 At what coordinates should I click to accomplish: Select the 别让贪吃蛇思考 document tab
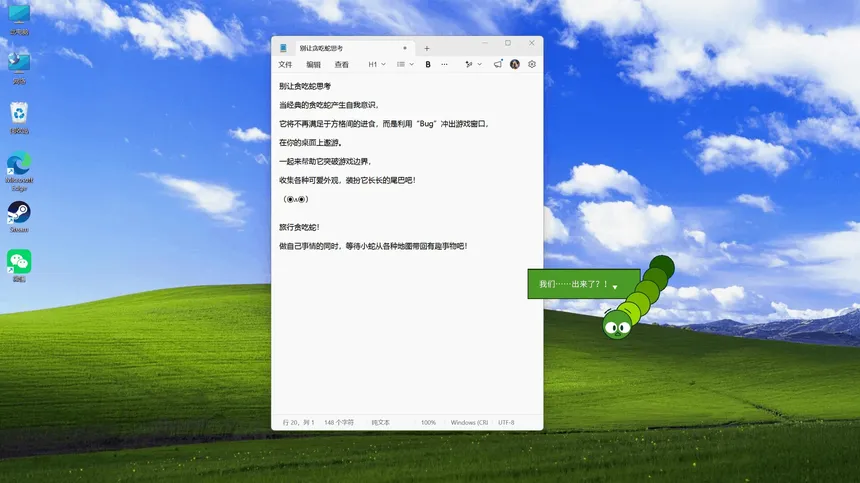coord(353,48)
